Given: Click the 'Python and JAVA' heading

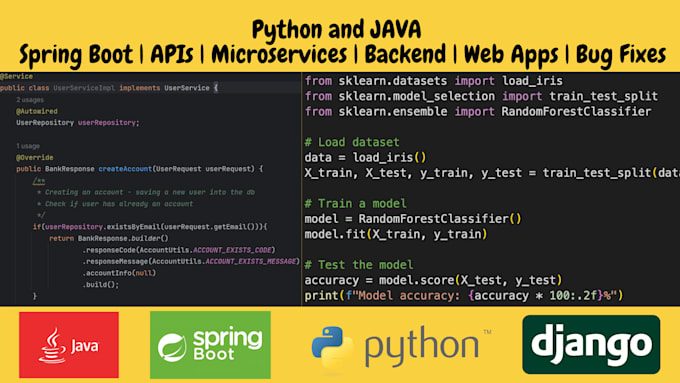Looking at the screenshot, I should (x=337, y=29).
